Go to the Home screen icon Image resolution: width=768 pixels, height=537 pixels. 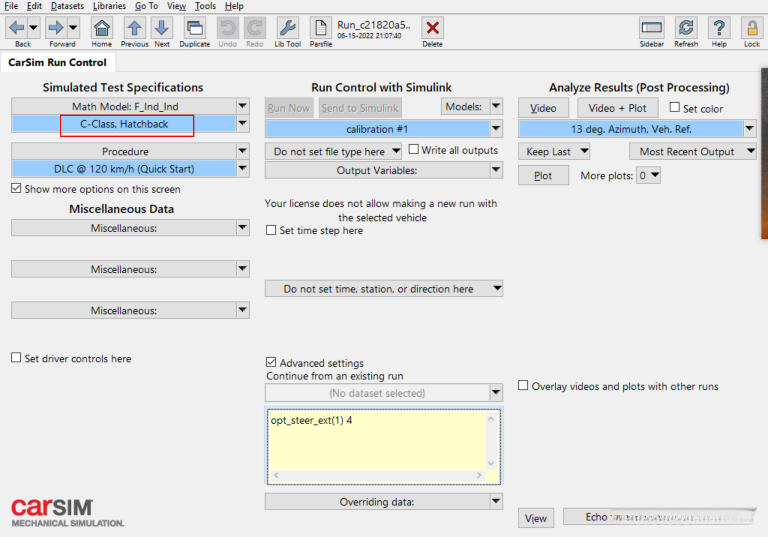[x=101, y=28]
